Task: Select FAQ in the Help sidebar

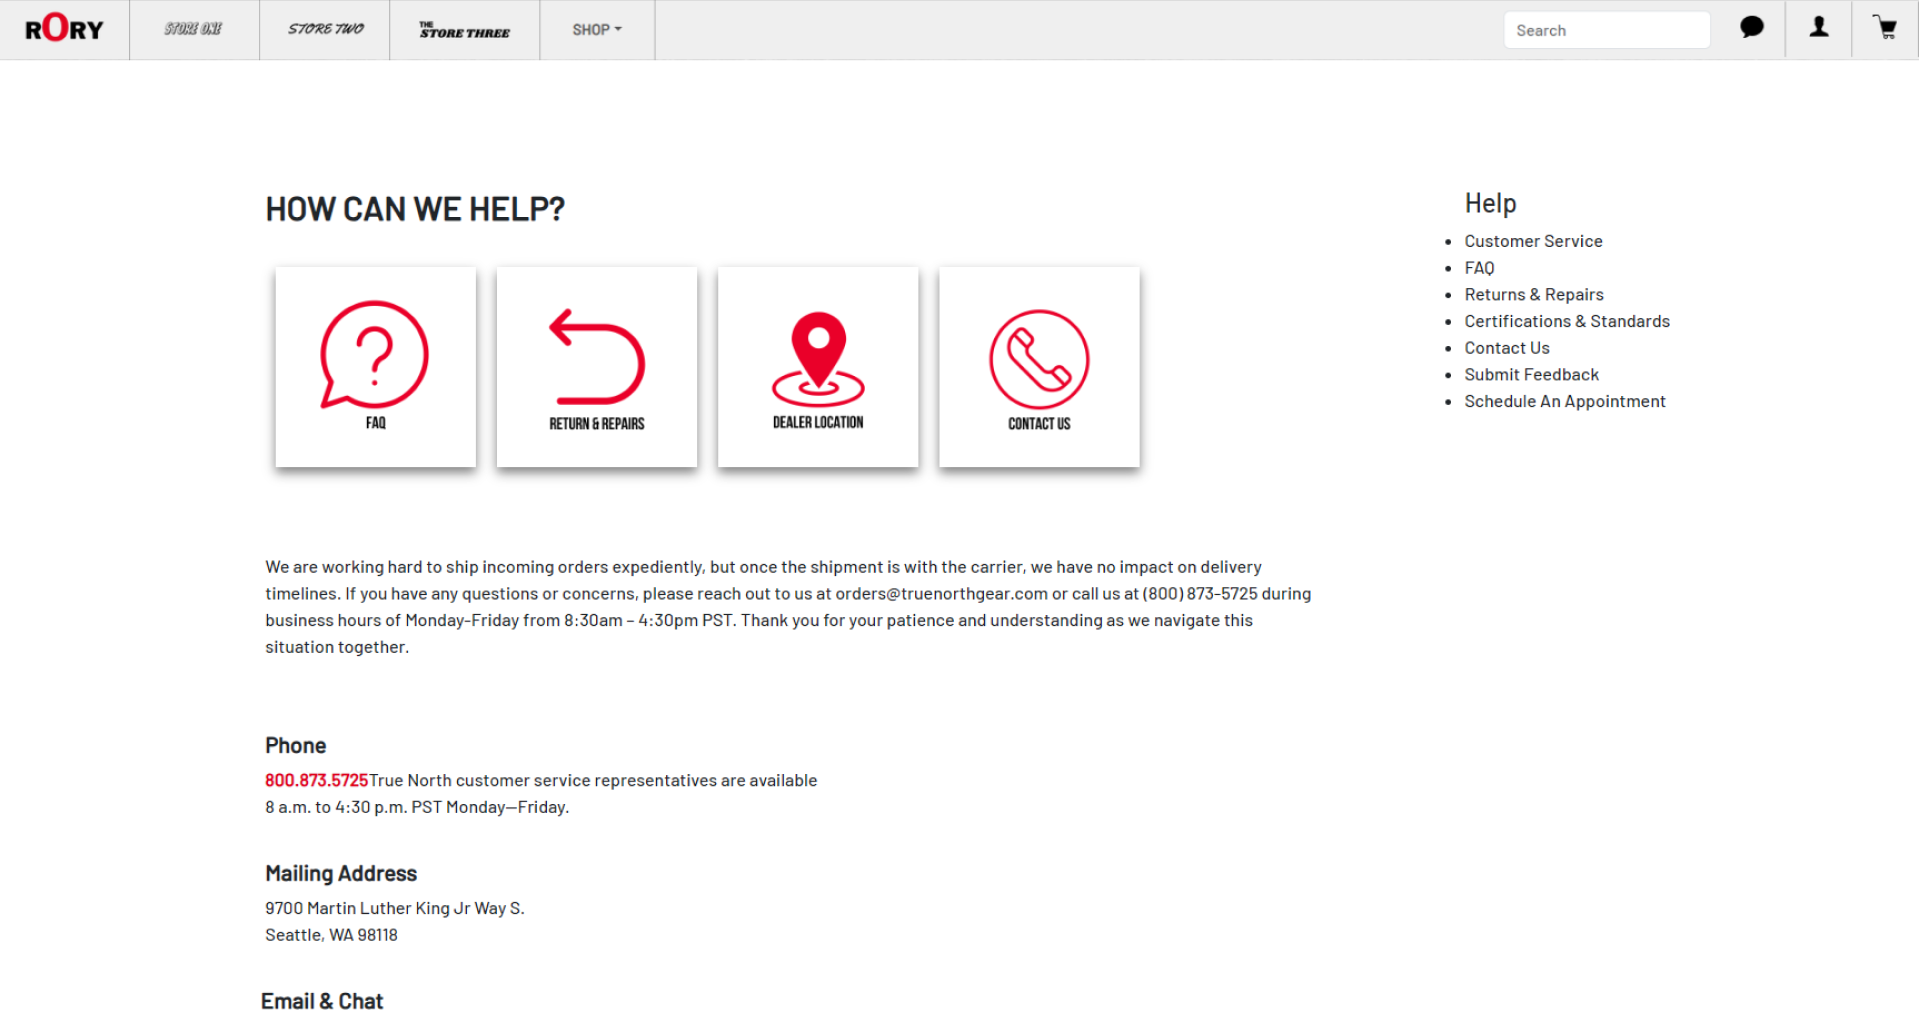Action: 1479,268
